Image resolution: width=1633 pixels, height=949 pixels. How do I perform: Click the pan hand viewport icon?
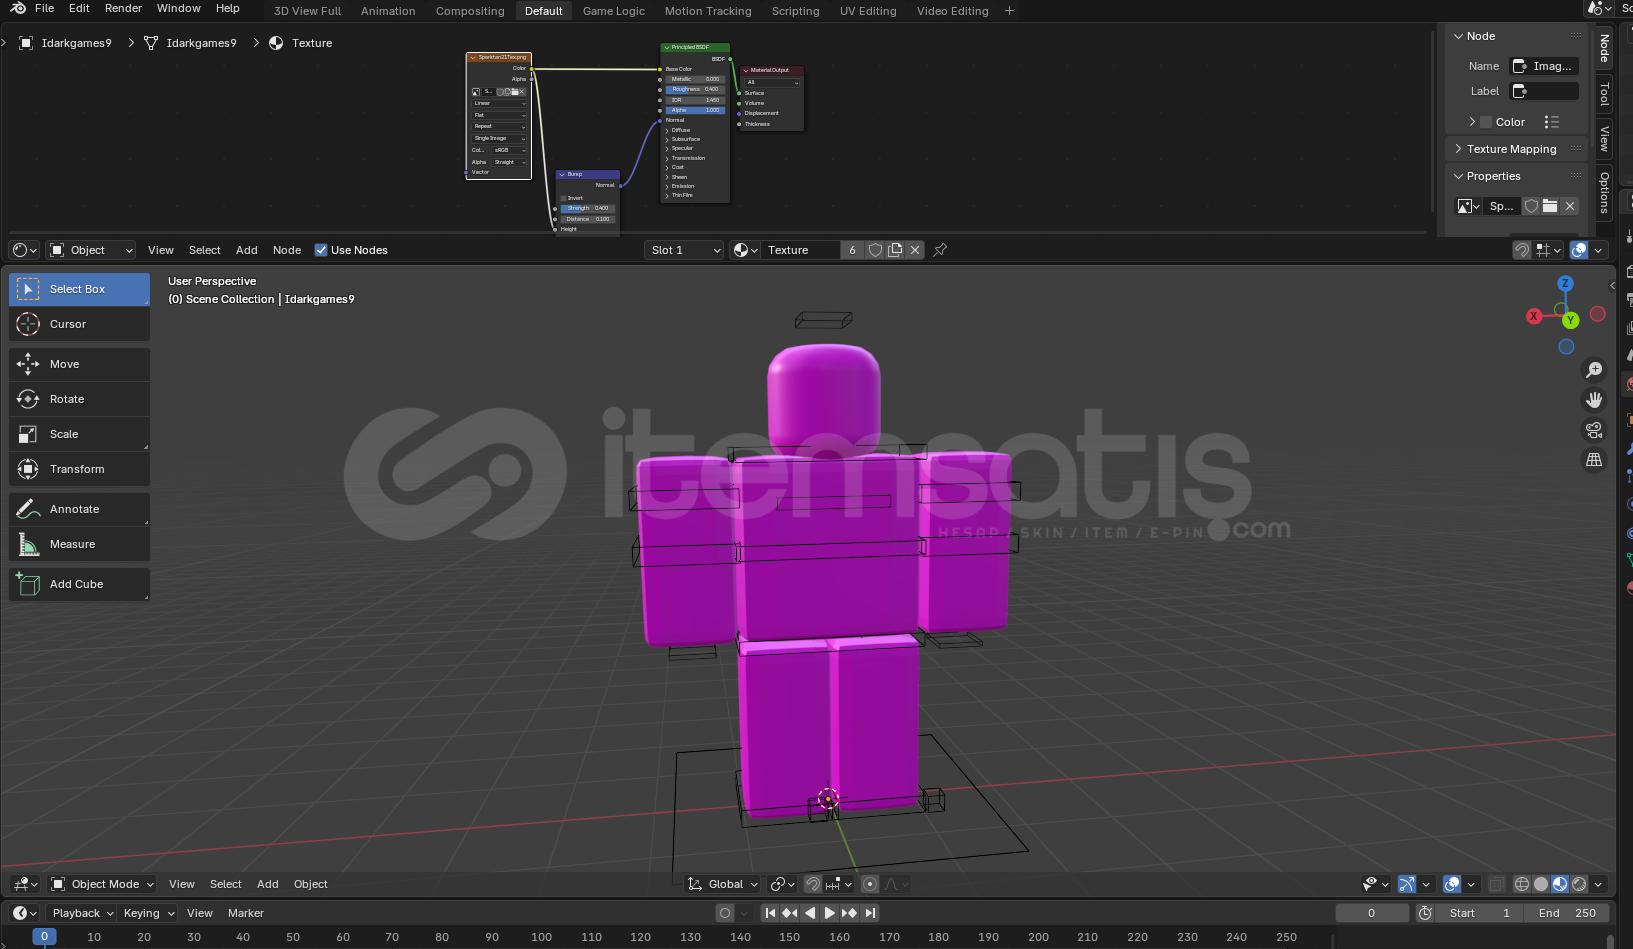pyautogui.click(x=1594, y=400)
